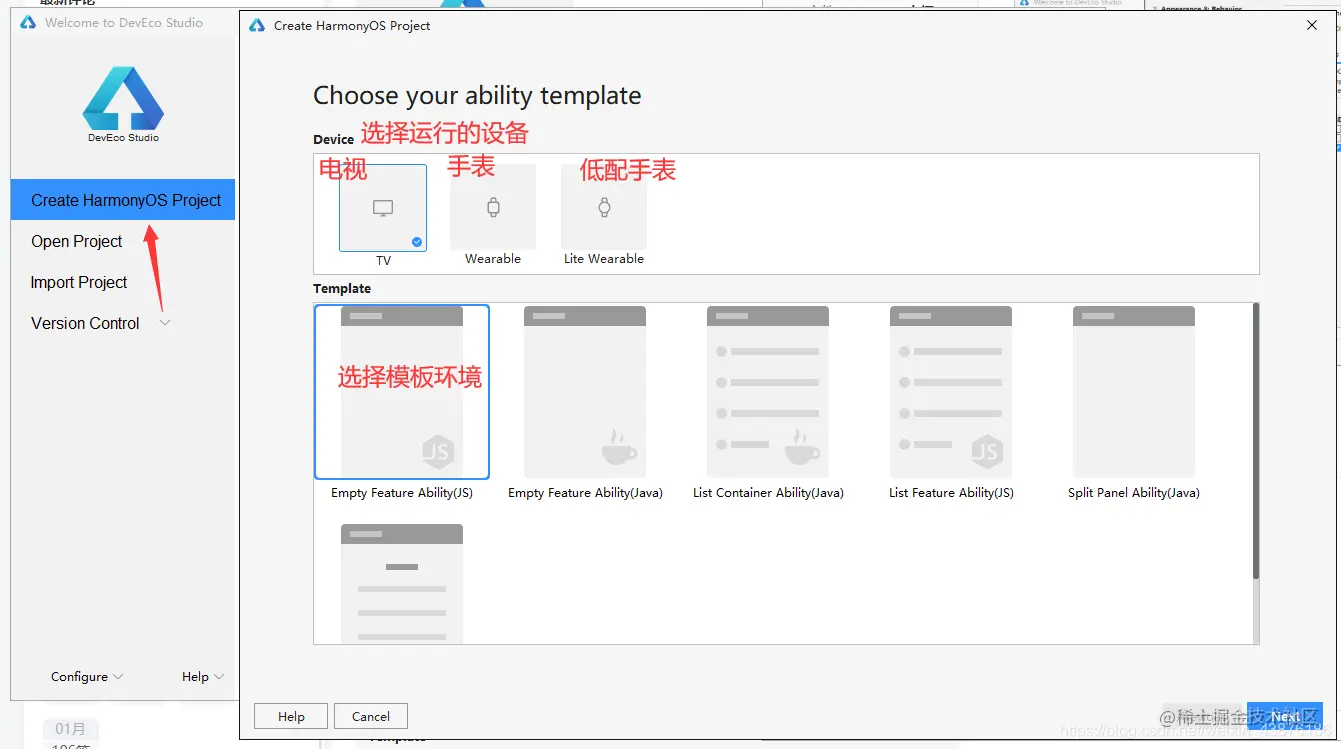This screenshot has height=749, width=1341.
Task: Click the Choose your ability template heading
Action: coord(477,96)
